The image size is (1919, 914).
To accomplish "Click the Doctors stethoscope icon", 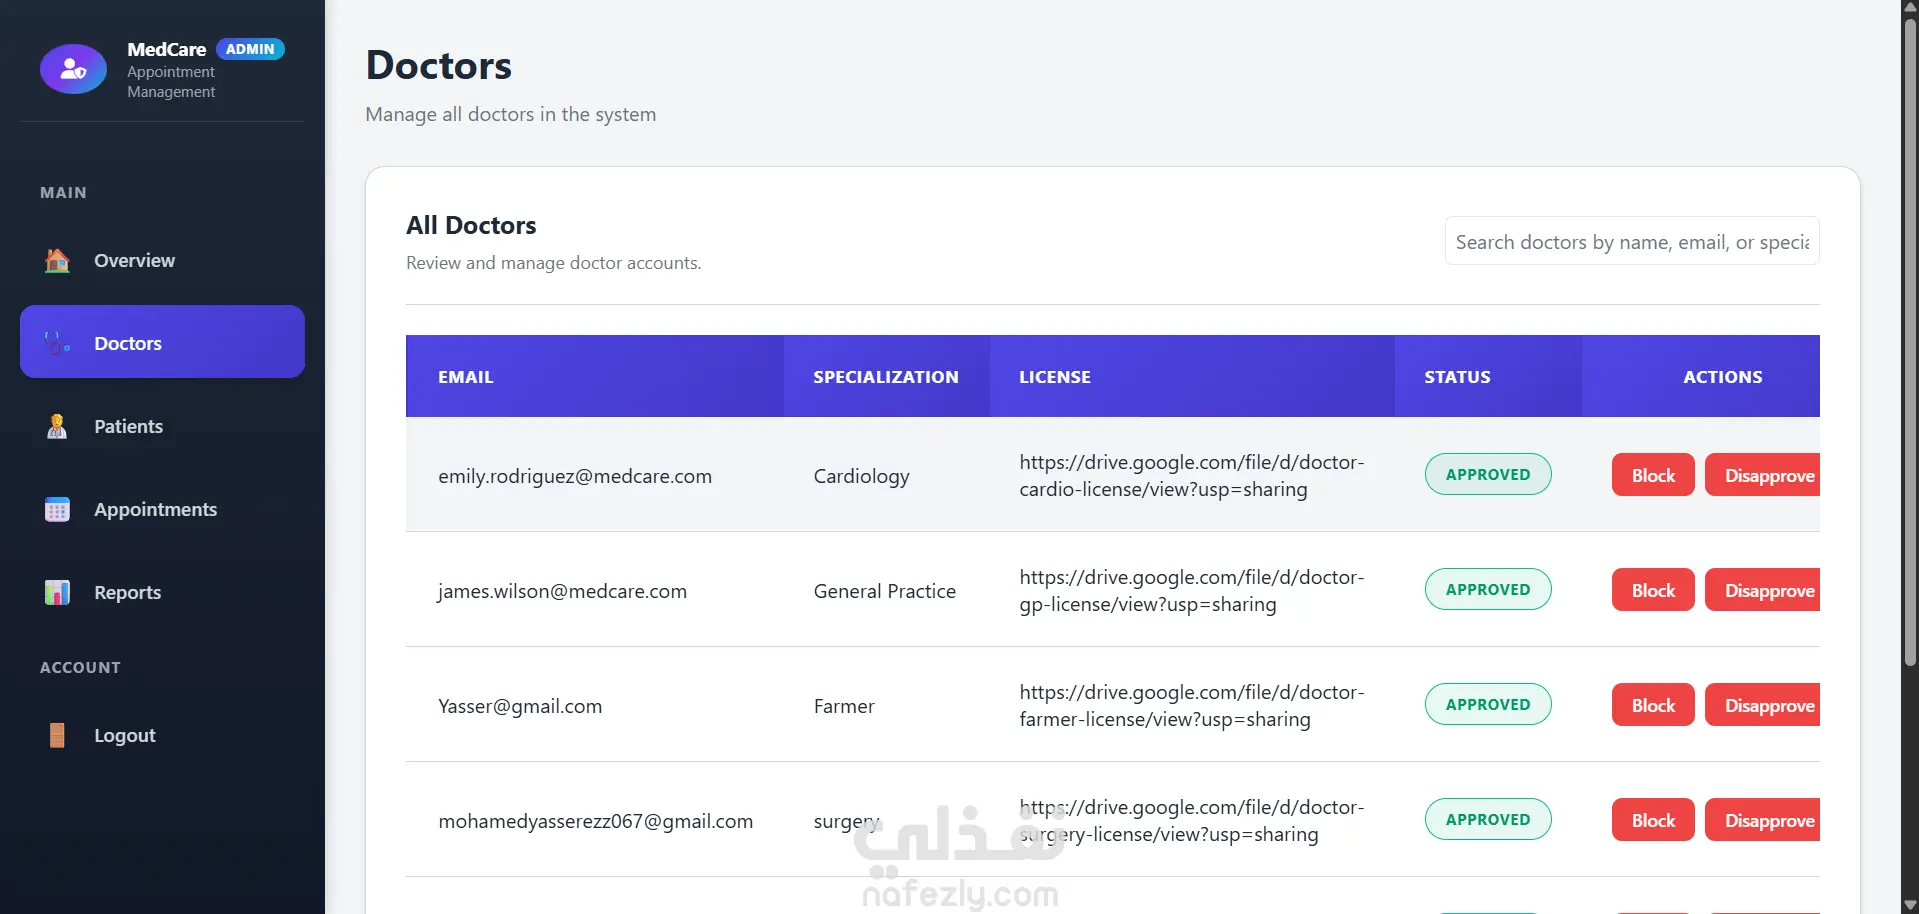I will click(58, 343).
